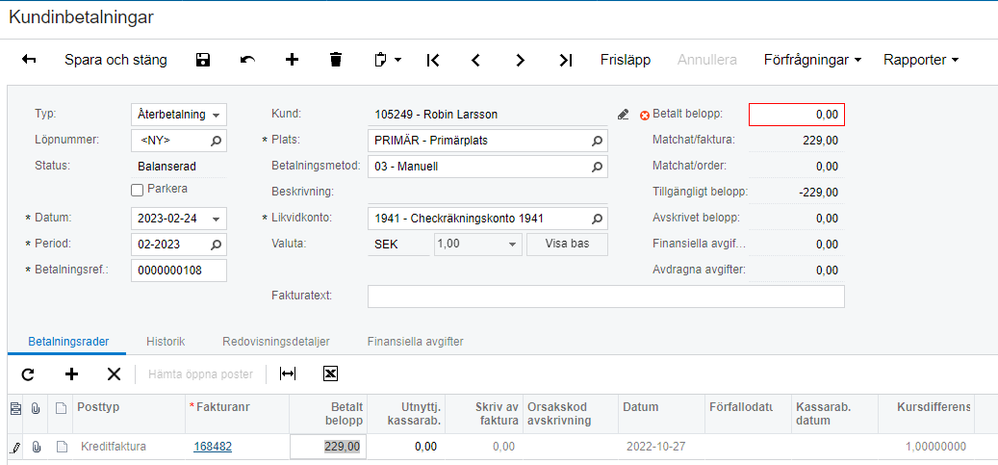Toggle the Parkera checkbox
Viewport: 998px width, 465px height.
pos(136,190)
